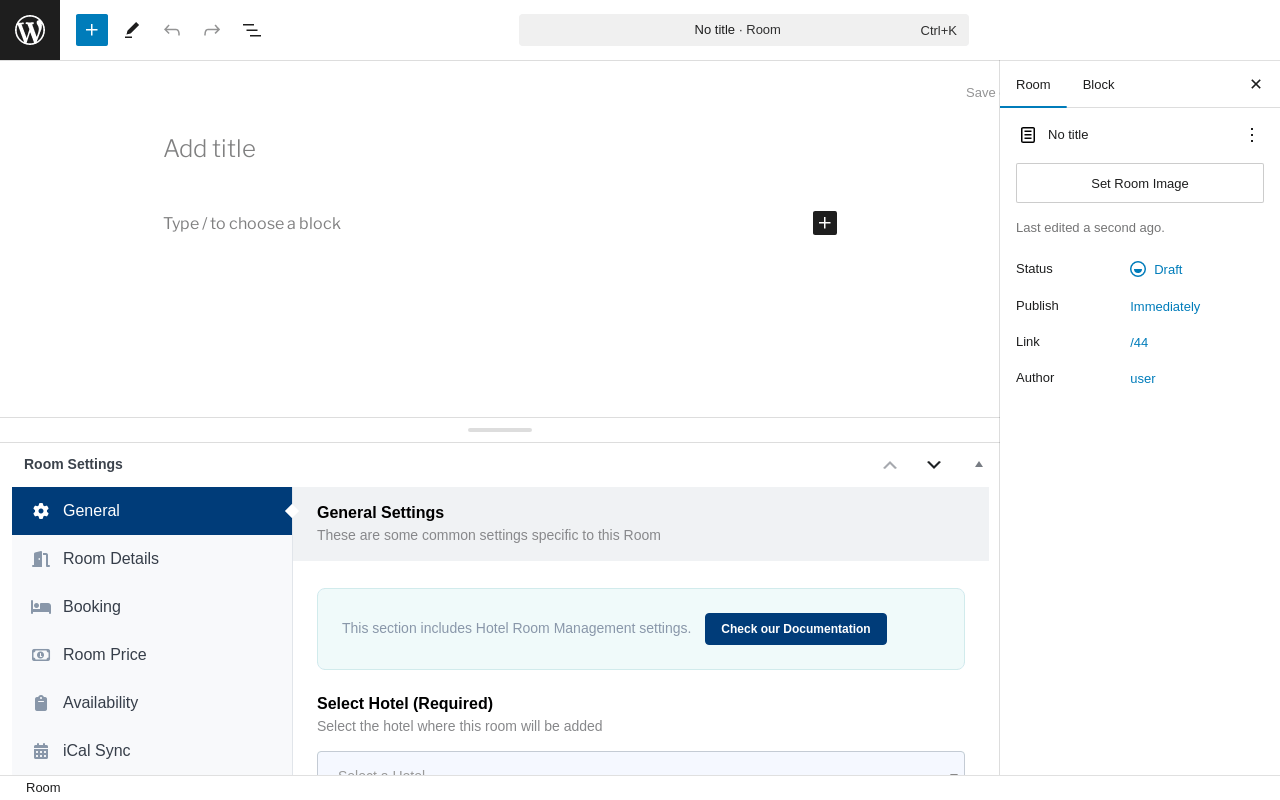Viewport: 1280px width, 800px height.
Task: Switch to the Block tab
Action: click(1098, 84)
